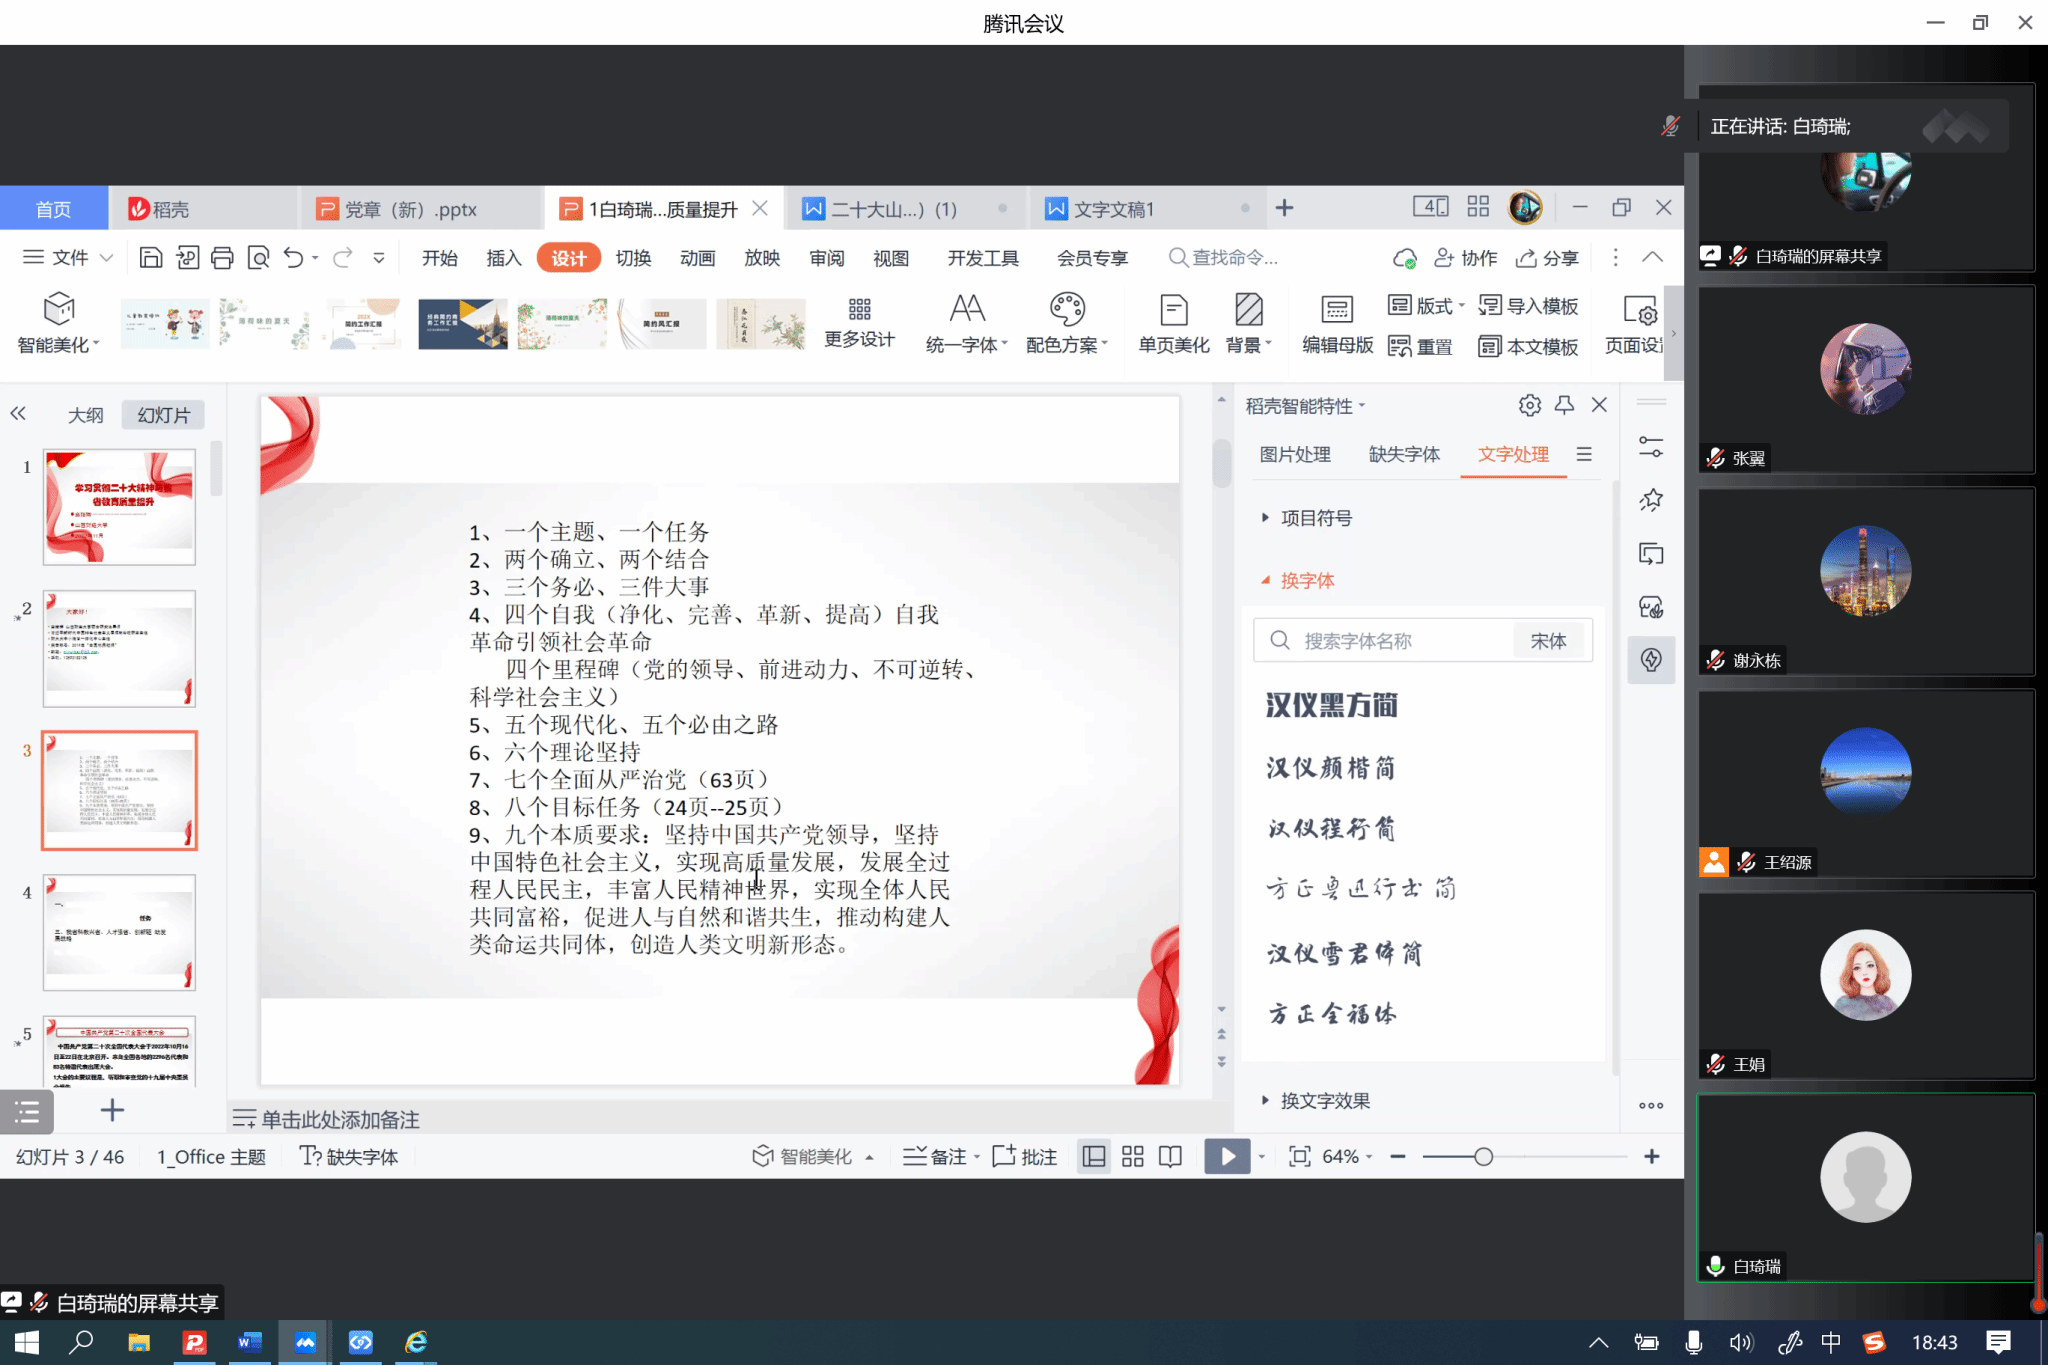This screenshot has width=2048, height=1365.
Task: Expand the 换文字效果 section
Action: click(1324, 1101)
